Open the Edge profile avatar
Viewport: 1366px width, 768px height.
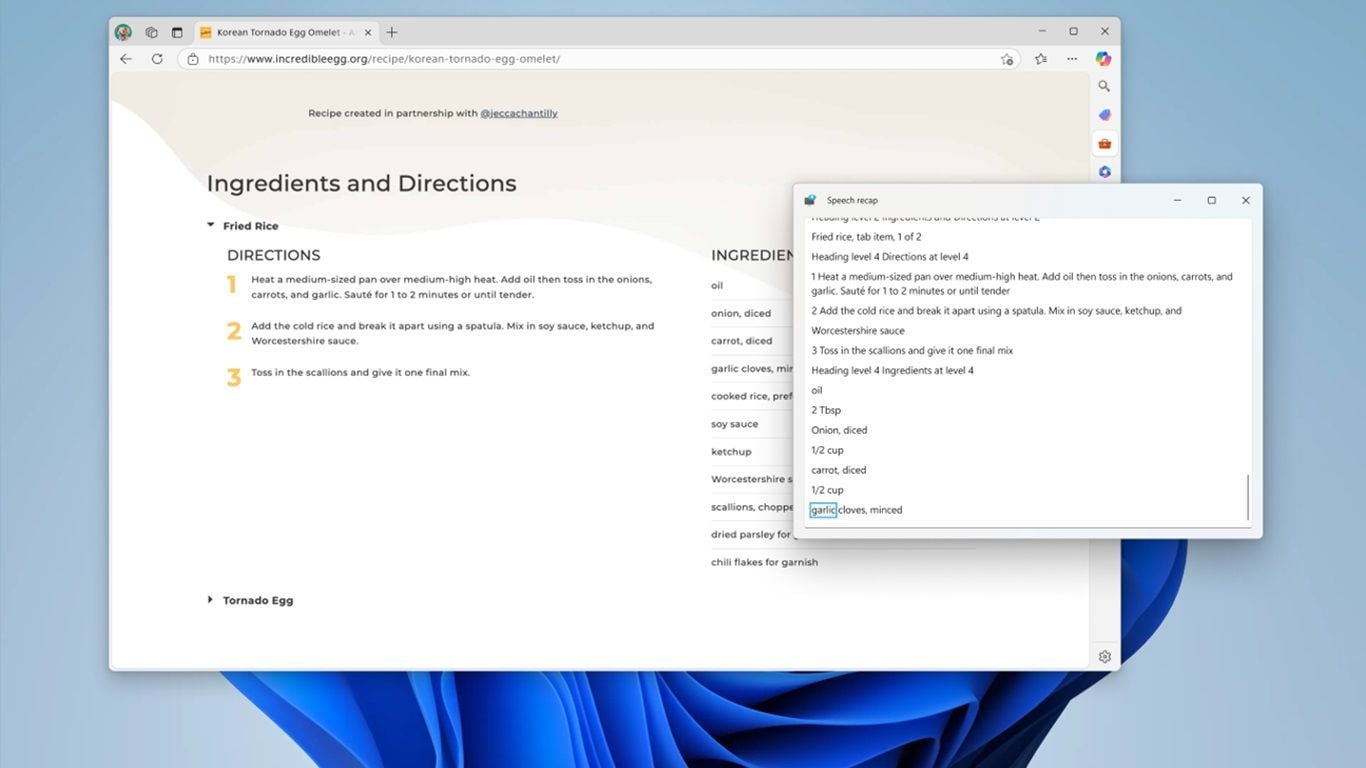(x=123, y=32)
